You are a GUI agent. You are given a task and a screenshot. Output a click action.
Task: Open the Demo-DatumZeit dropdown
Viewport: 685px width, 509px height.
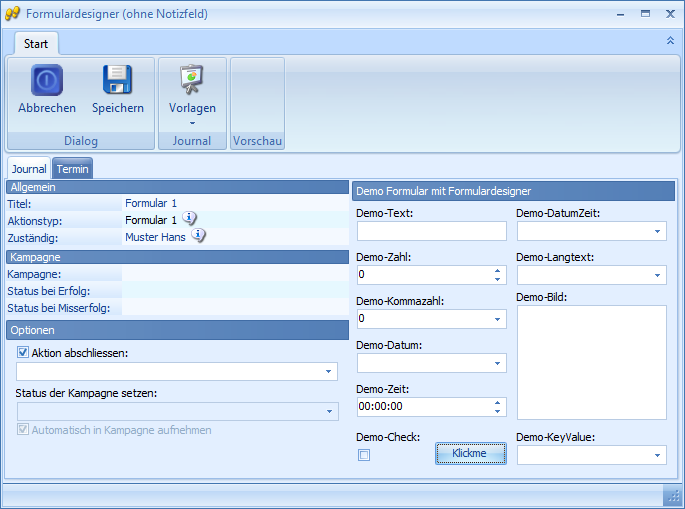[657, 231]
